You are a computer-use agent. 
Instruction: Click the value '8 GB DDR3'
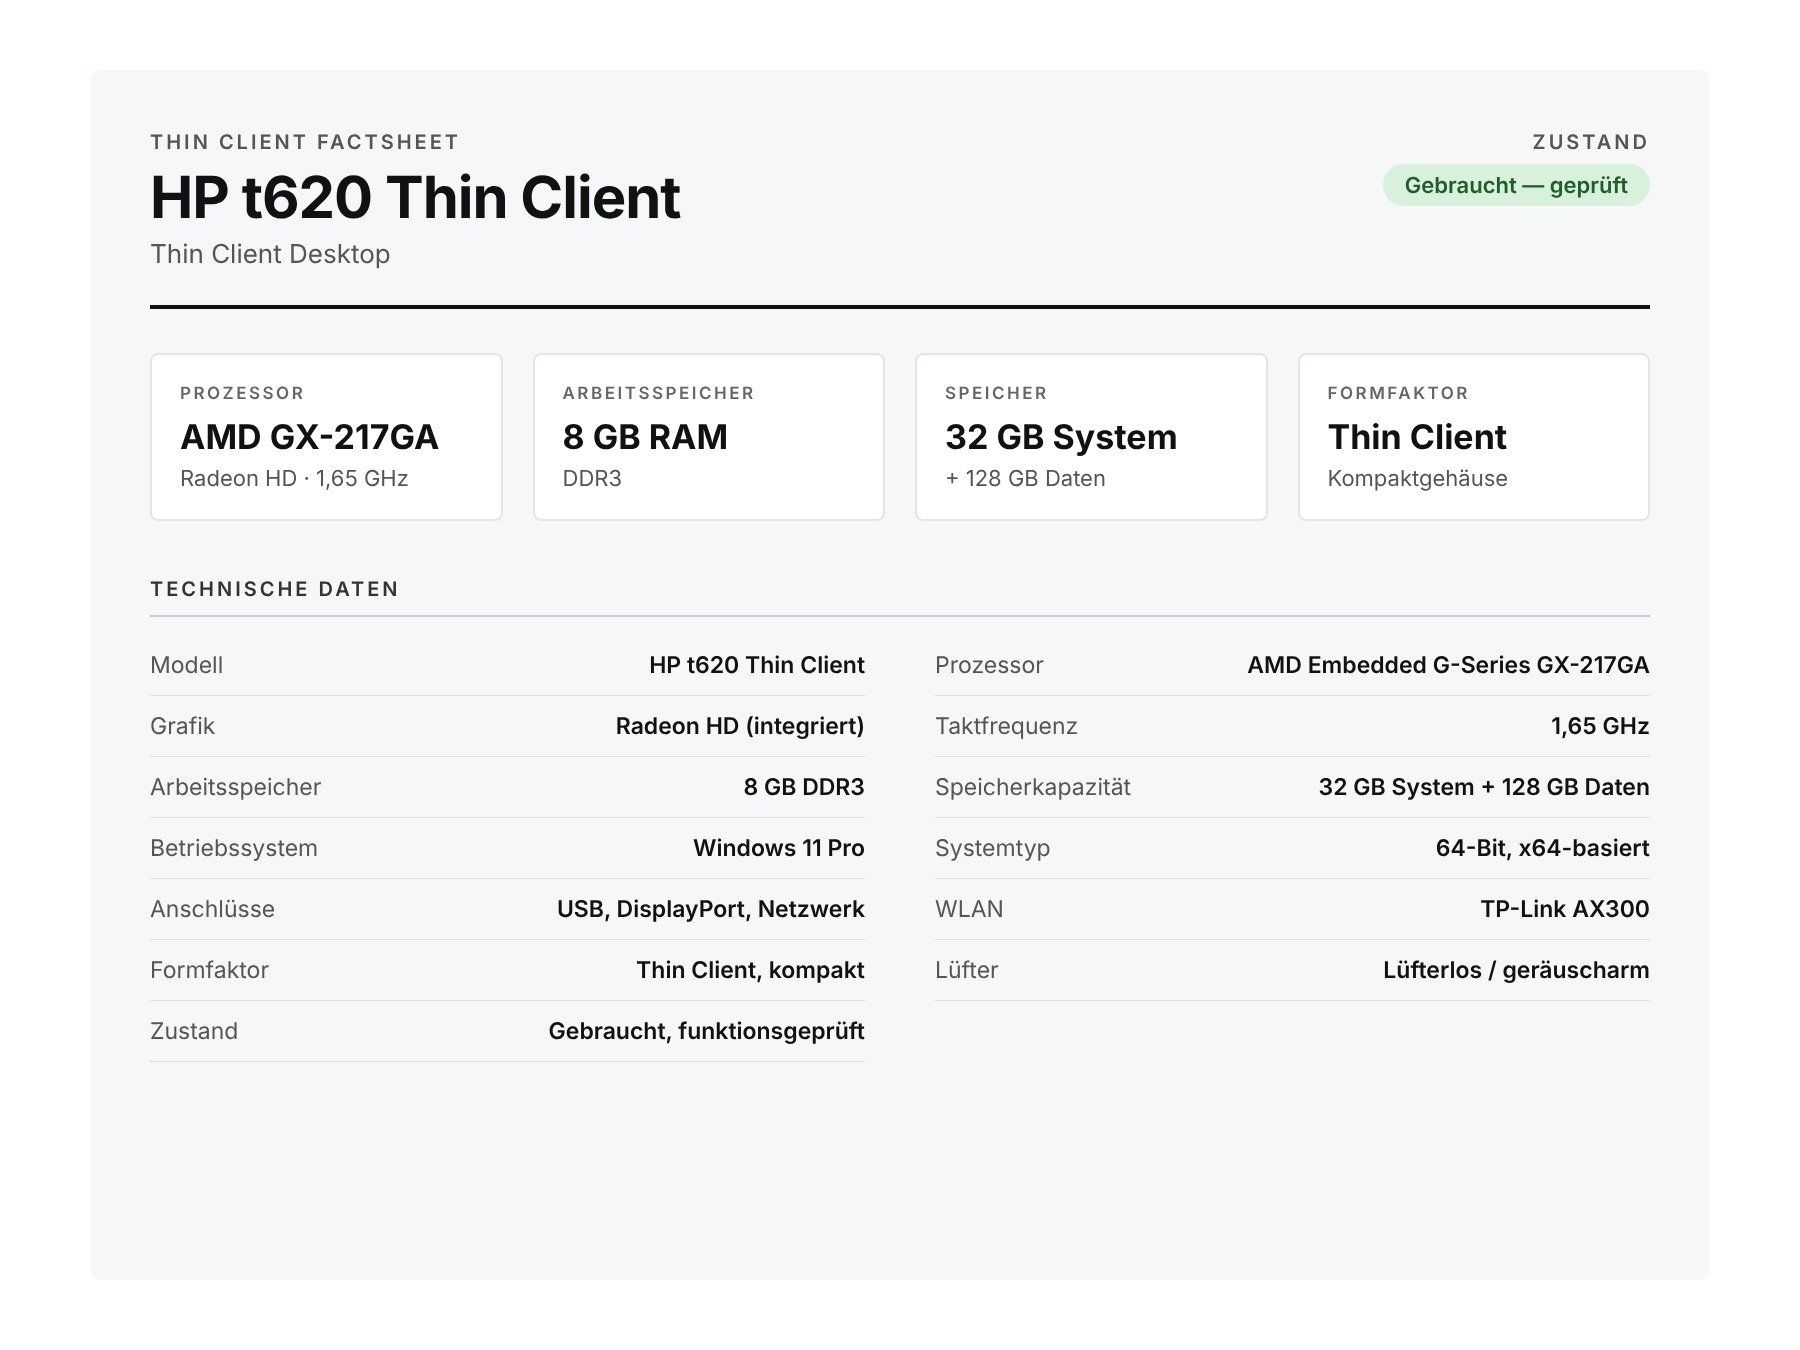804,787
